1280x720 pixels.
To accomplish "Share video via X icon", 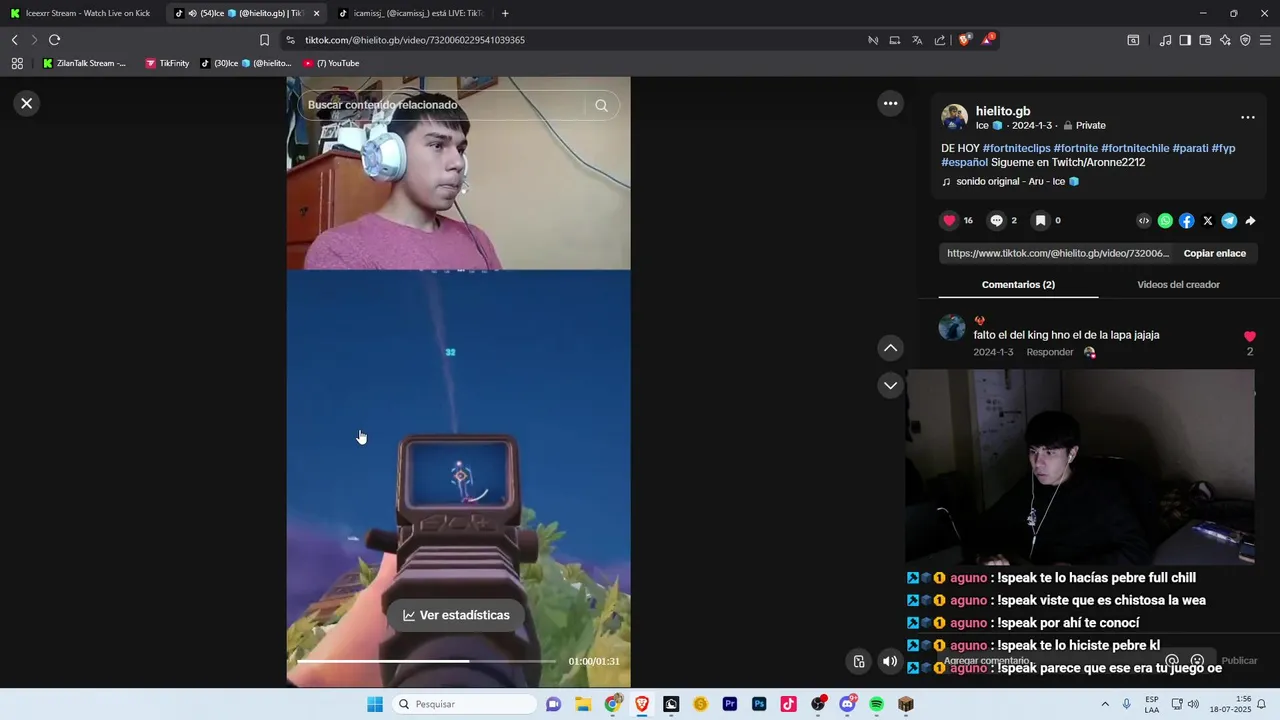I will click(1208, 221).
